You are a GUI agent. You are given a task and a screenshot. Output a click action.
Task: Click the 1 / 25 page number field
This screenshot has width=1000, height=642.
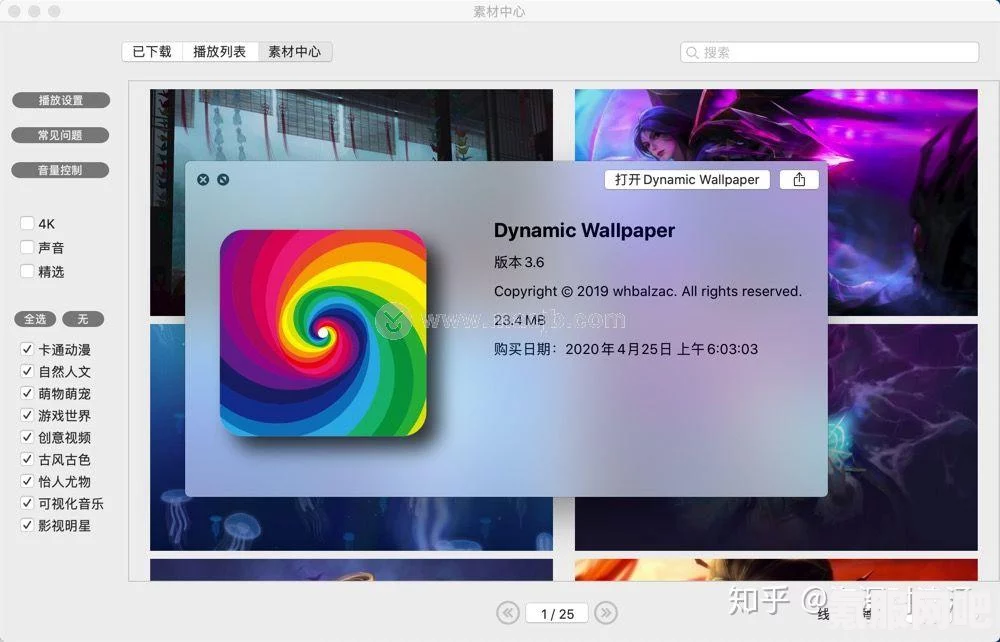(x=557, y=614)
